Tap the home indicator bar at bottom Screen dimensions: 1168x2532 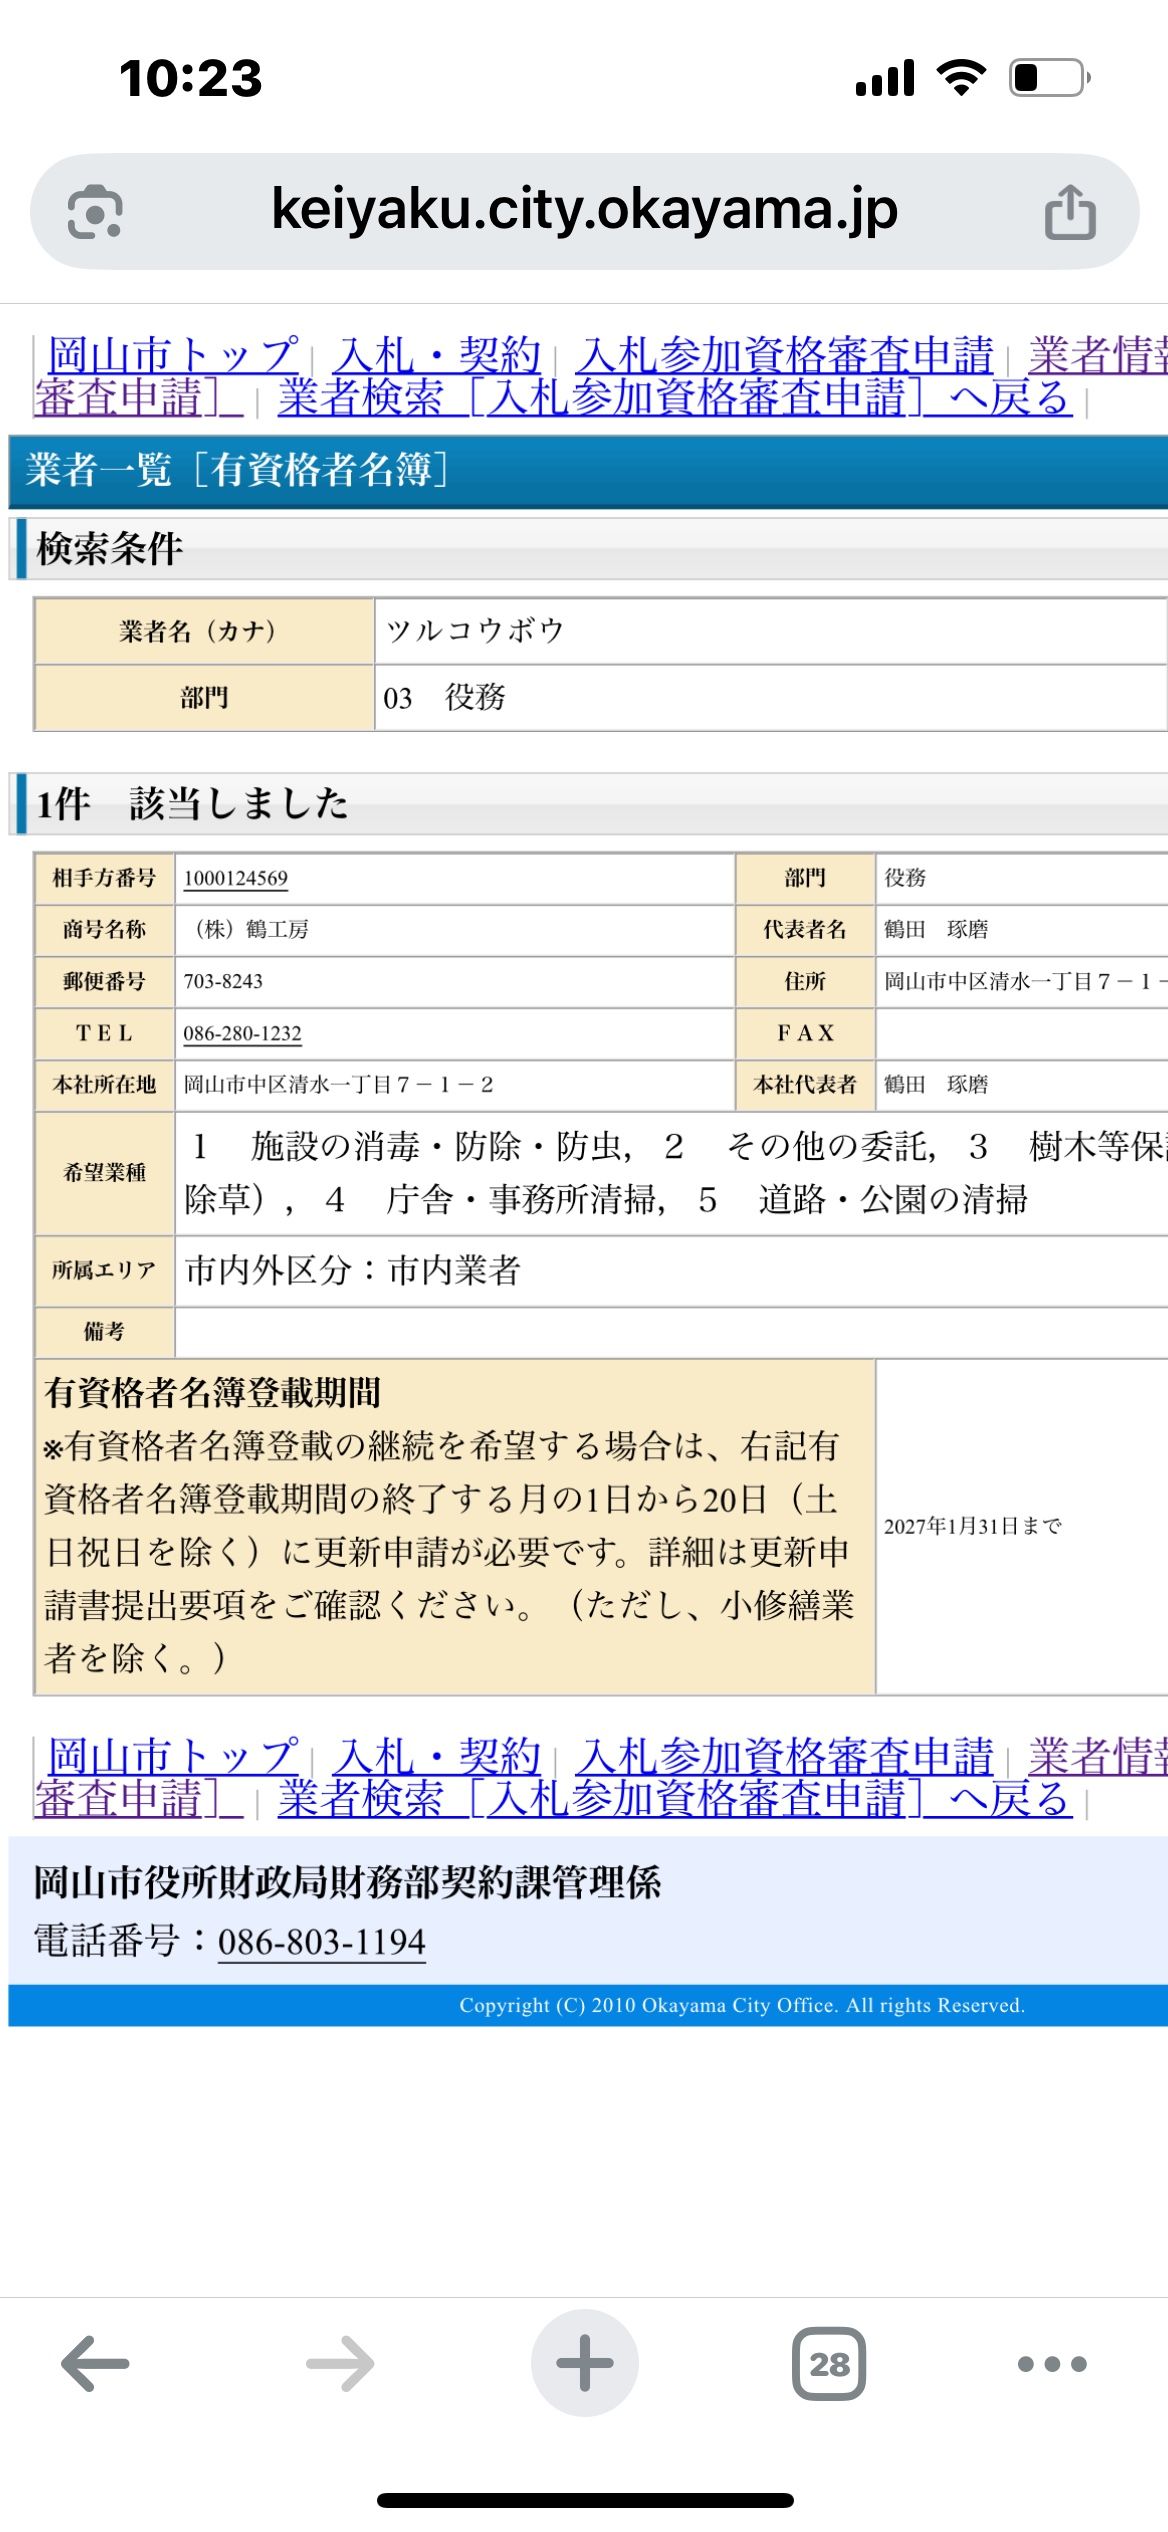[x=584, y=2500]
